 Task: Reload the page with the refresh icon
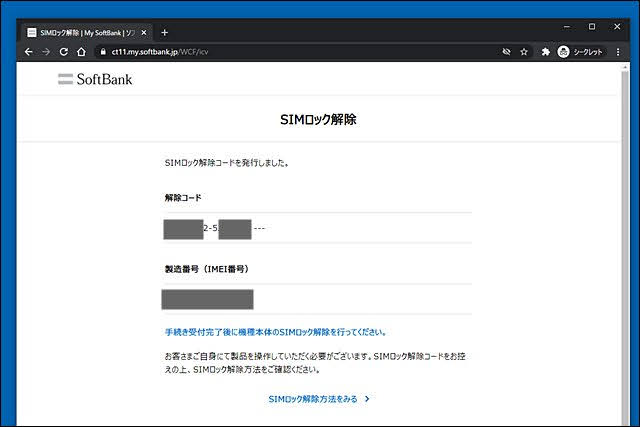(64, 52)
